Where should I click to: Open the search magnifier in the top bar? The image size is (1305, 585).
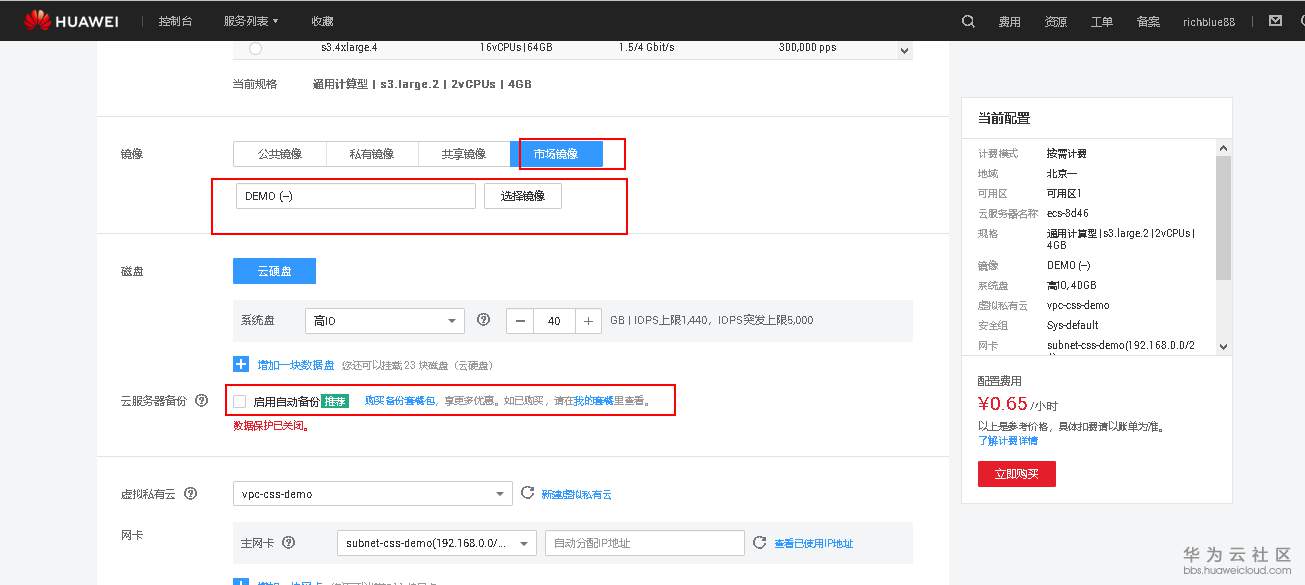966,20
